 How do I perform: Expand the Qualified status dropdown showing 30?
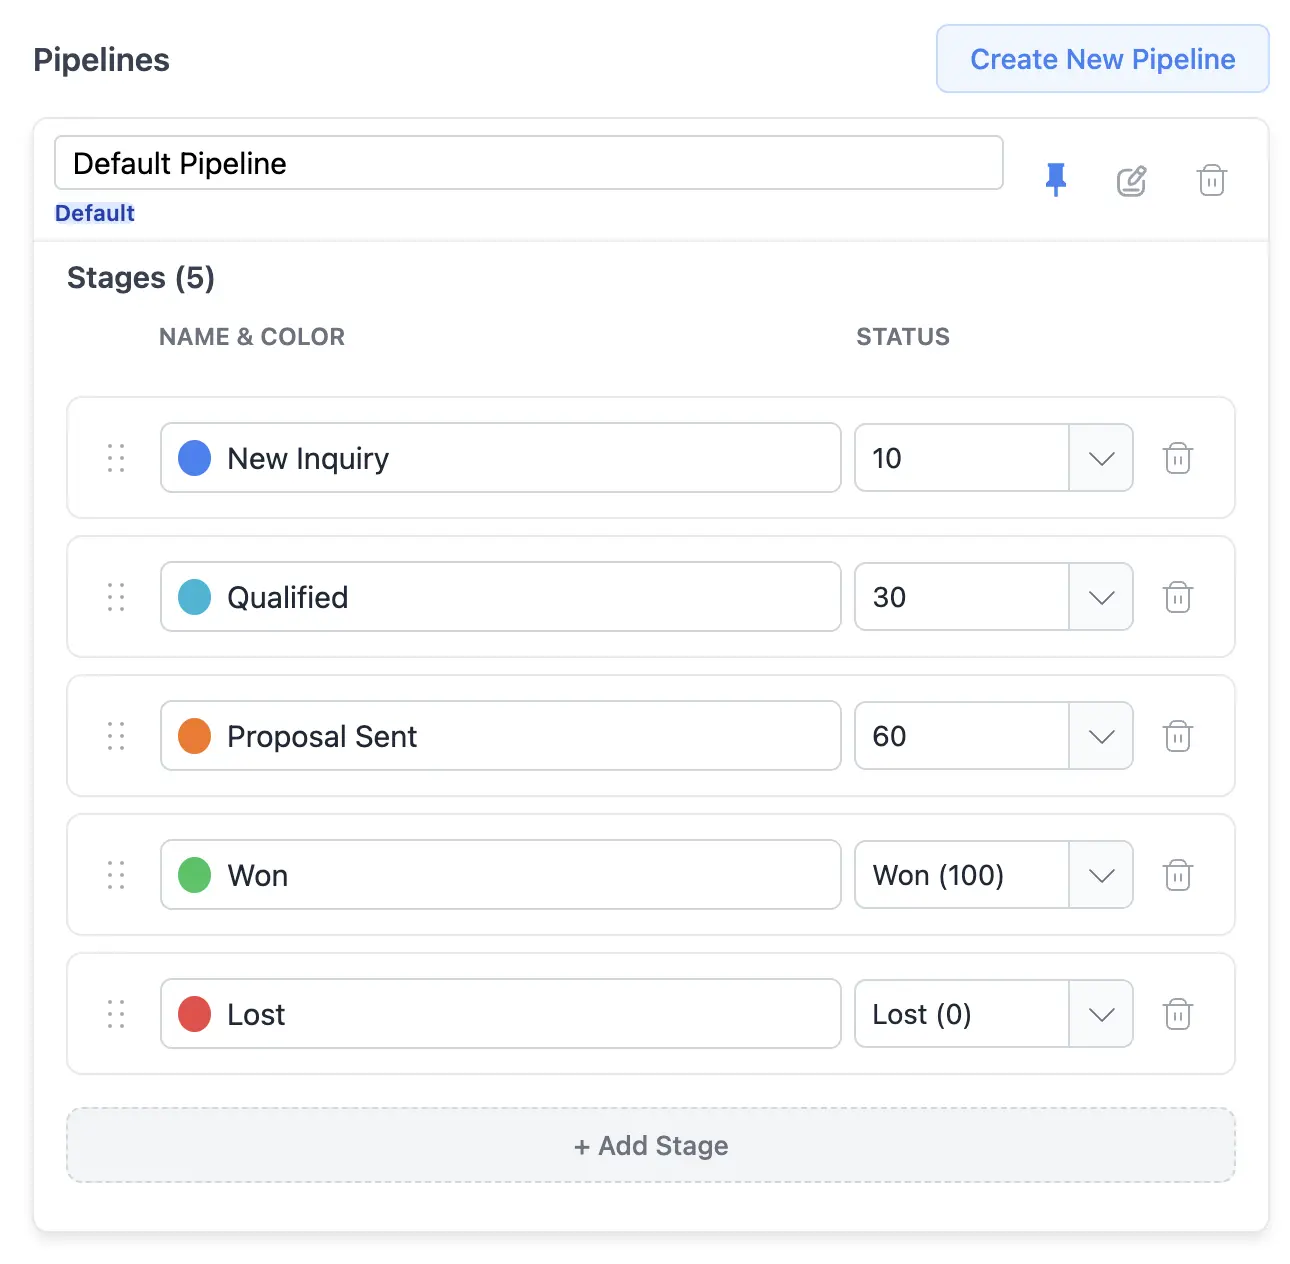coord(993,597)
